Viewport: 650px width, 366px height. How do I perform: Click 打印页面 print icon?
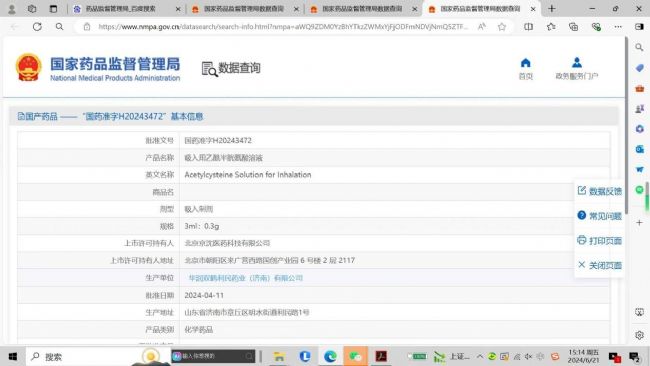click(x=582, y=240)
